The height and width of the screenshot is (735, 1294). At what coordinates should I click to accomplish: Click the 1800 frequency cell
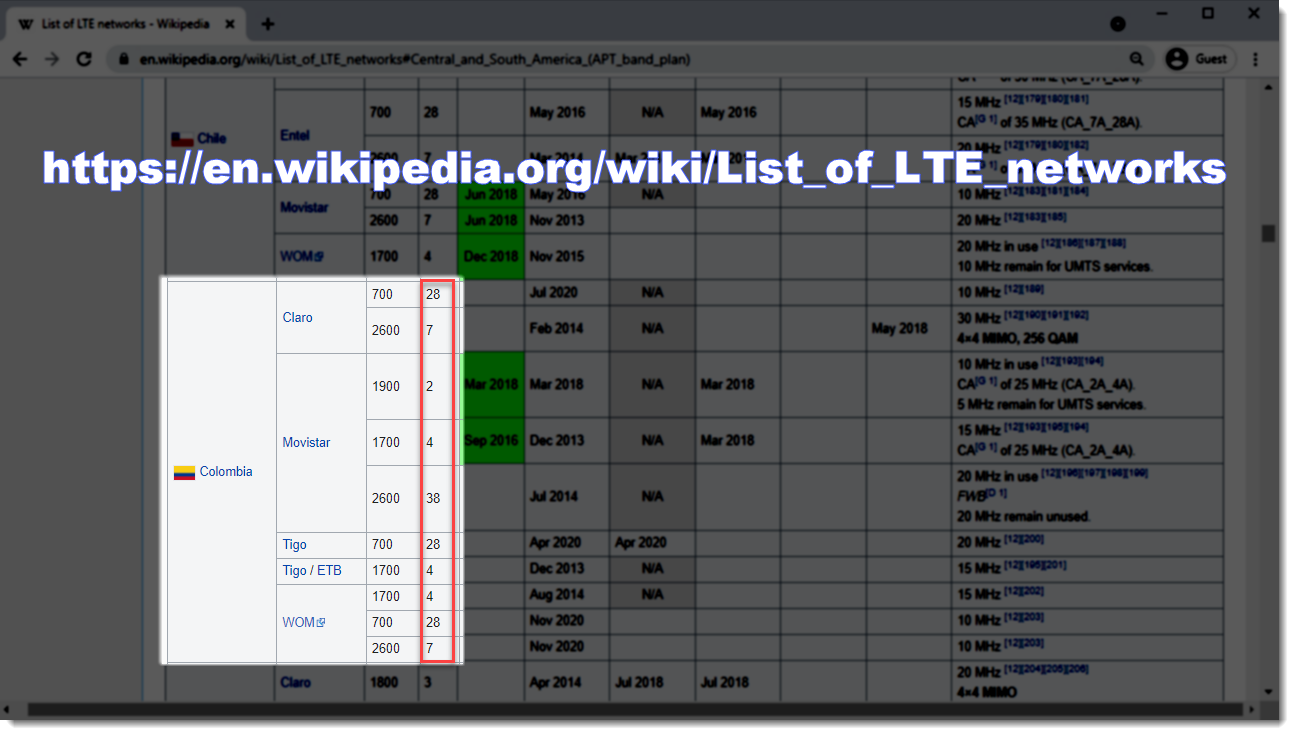pyautogui.click(x=391, y=683)
